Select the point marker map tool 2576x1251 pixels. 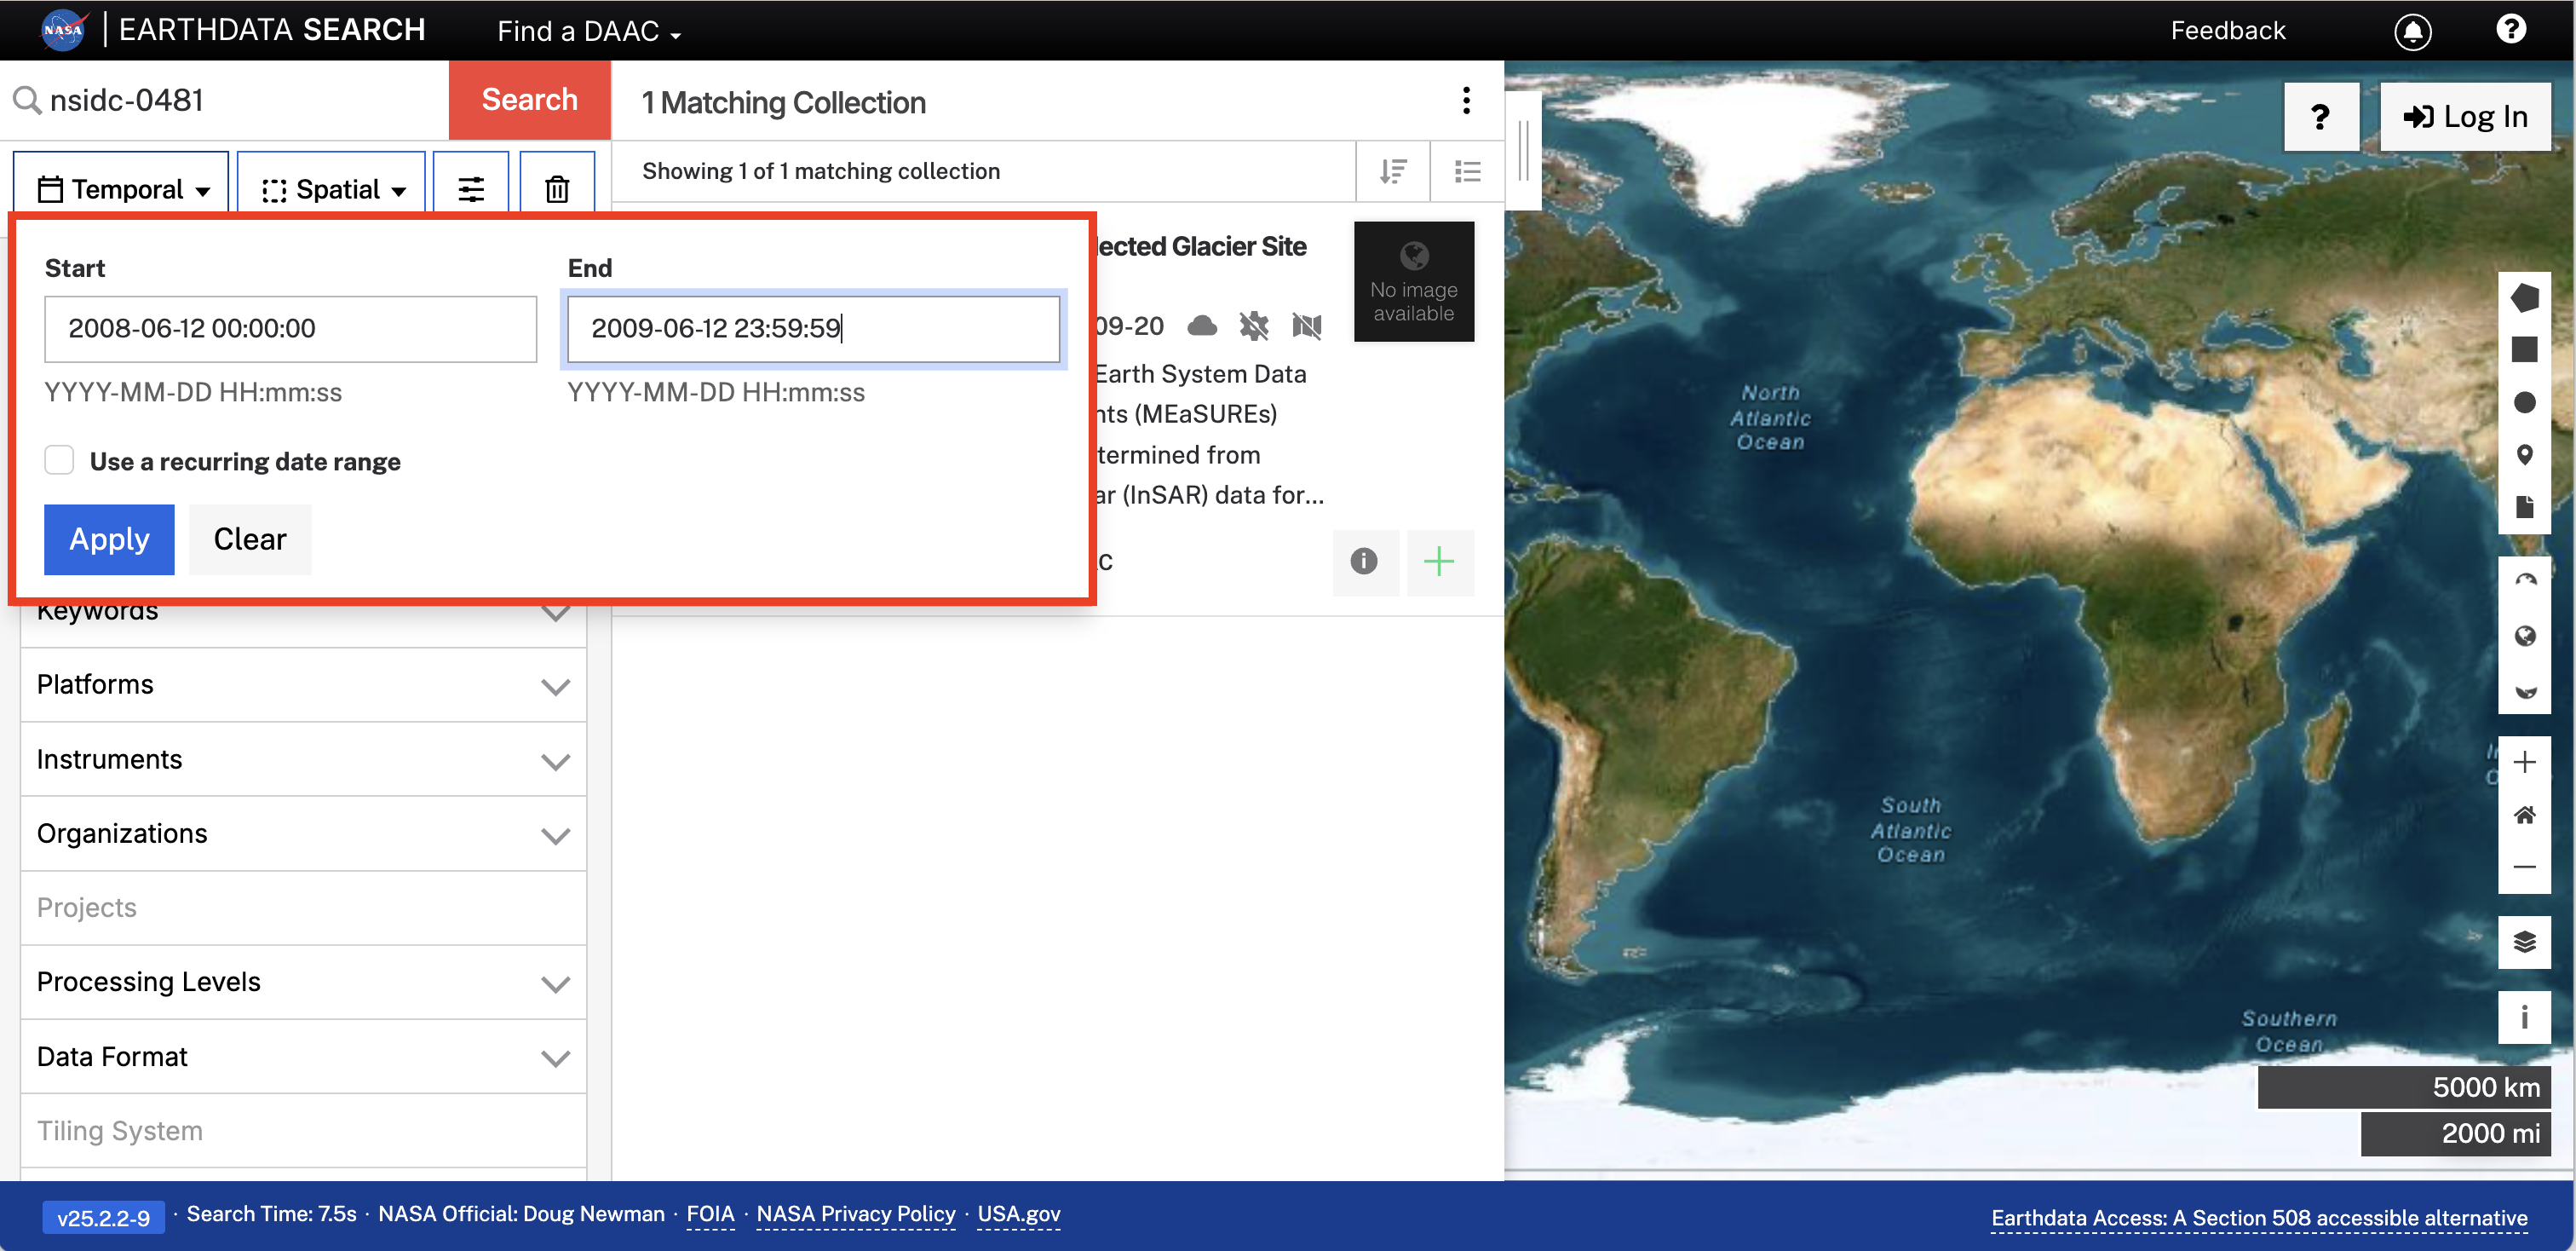pos(2524,455)
